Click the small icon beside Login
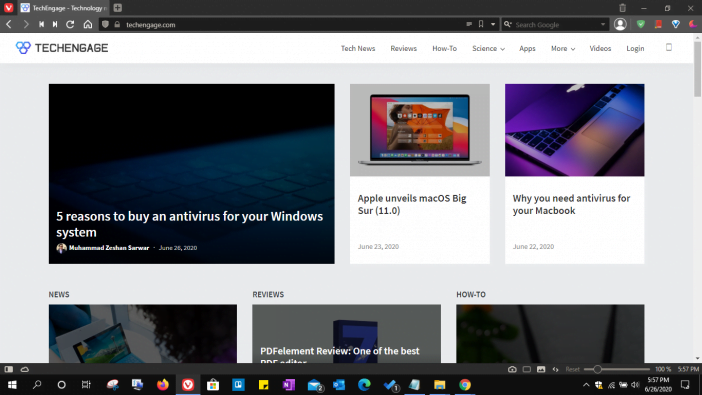This screenshot has height=395, width=702. click(669, 47)
